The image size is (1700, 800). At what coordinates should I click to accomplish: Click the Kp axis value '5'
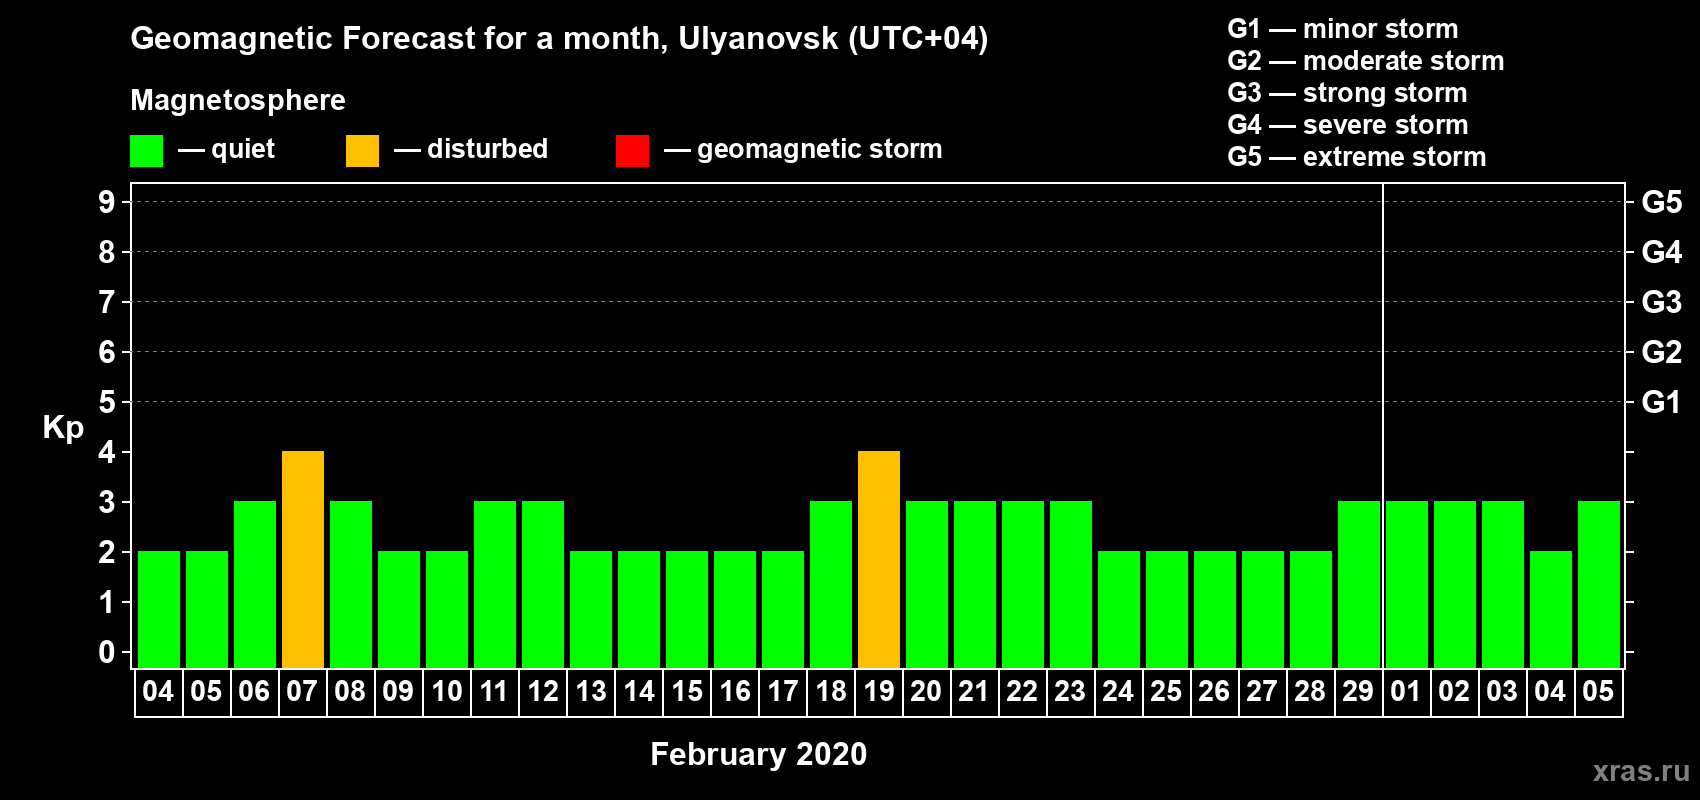point(107,402)
